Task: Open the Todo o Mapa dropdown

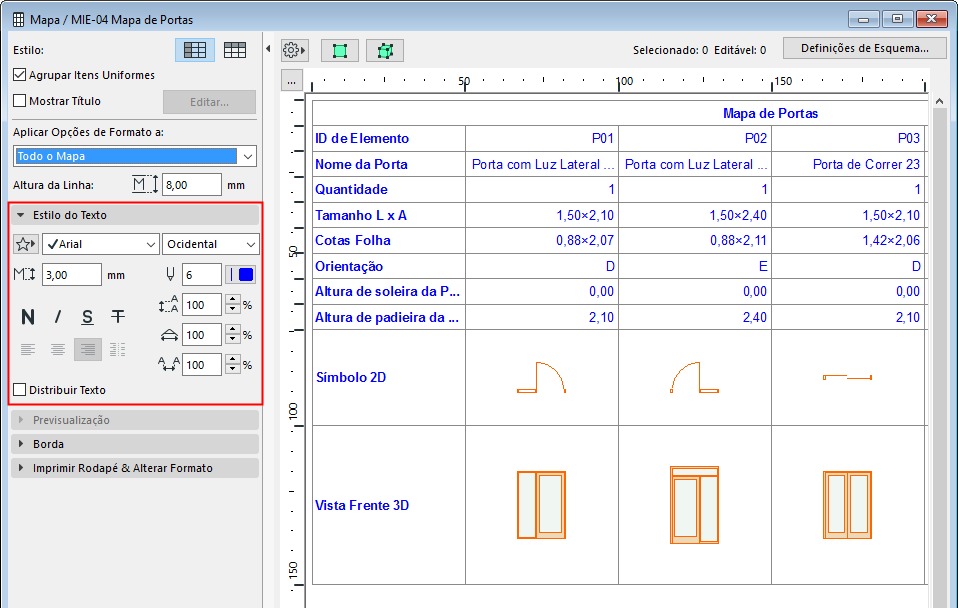Action: click(x=135, y=156)
